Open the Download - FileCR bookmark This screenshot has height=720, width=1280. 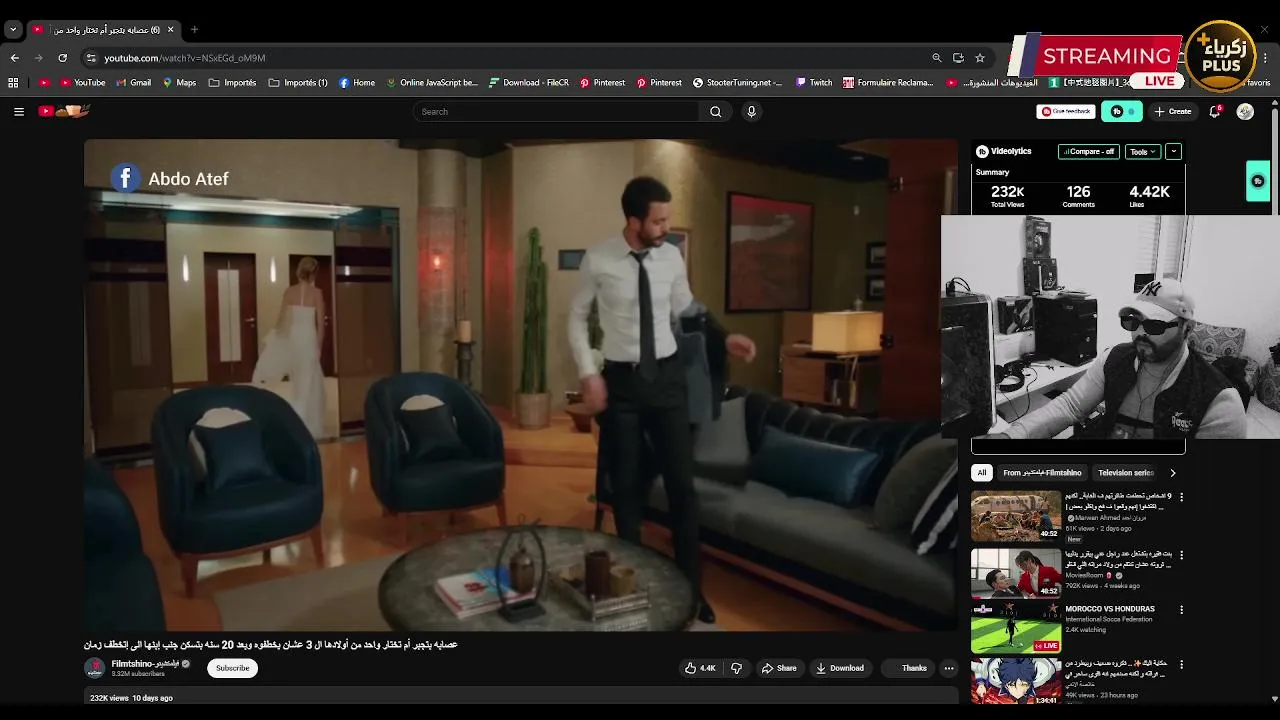pyautogui.click(x=529, y=83)
